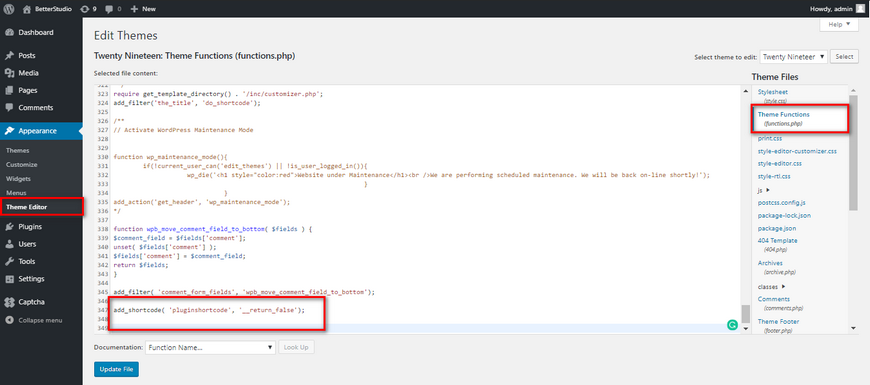Viewport: 870px width, 385px height.
Task: Open the Menus submenu item
Action: (x=16, y=192)
